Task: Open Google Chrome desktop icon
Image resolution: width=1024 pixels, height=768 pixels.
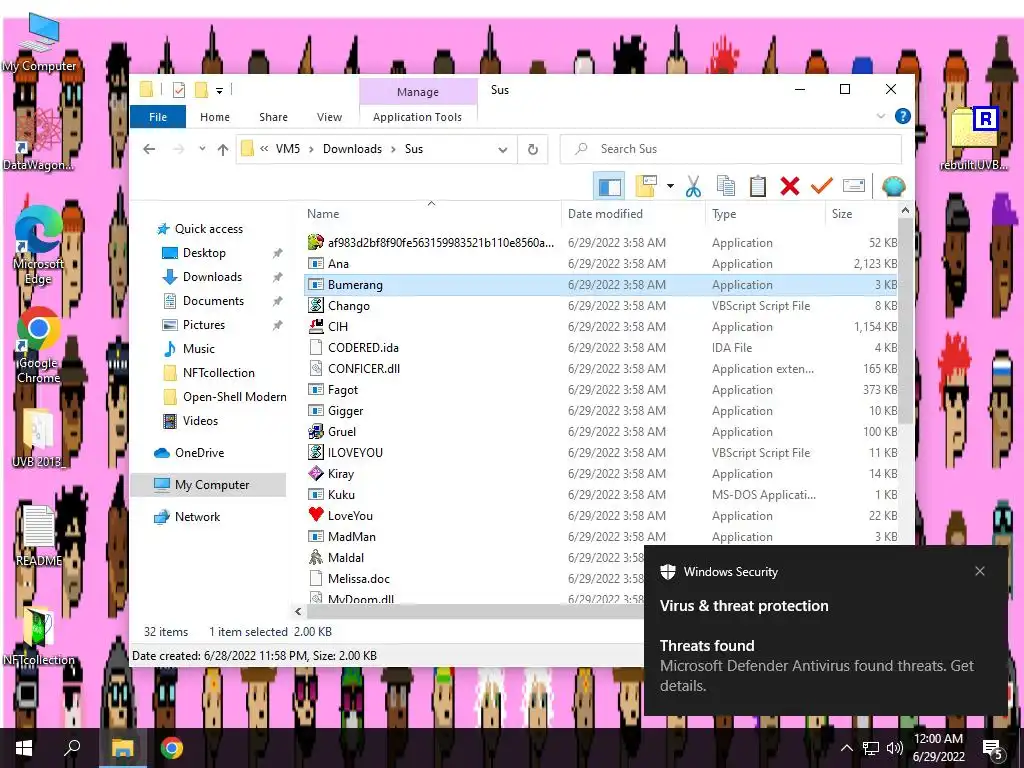Action: coord(39,345)
